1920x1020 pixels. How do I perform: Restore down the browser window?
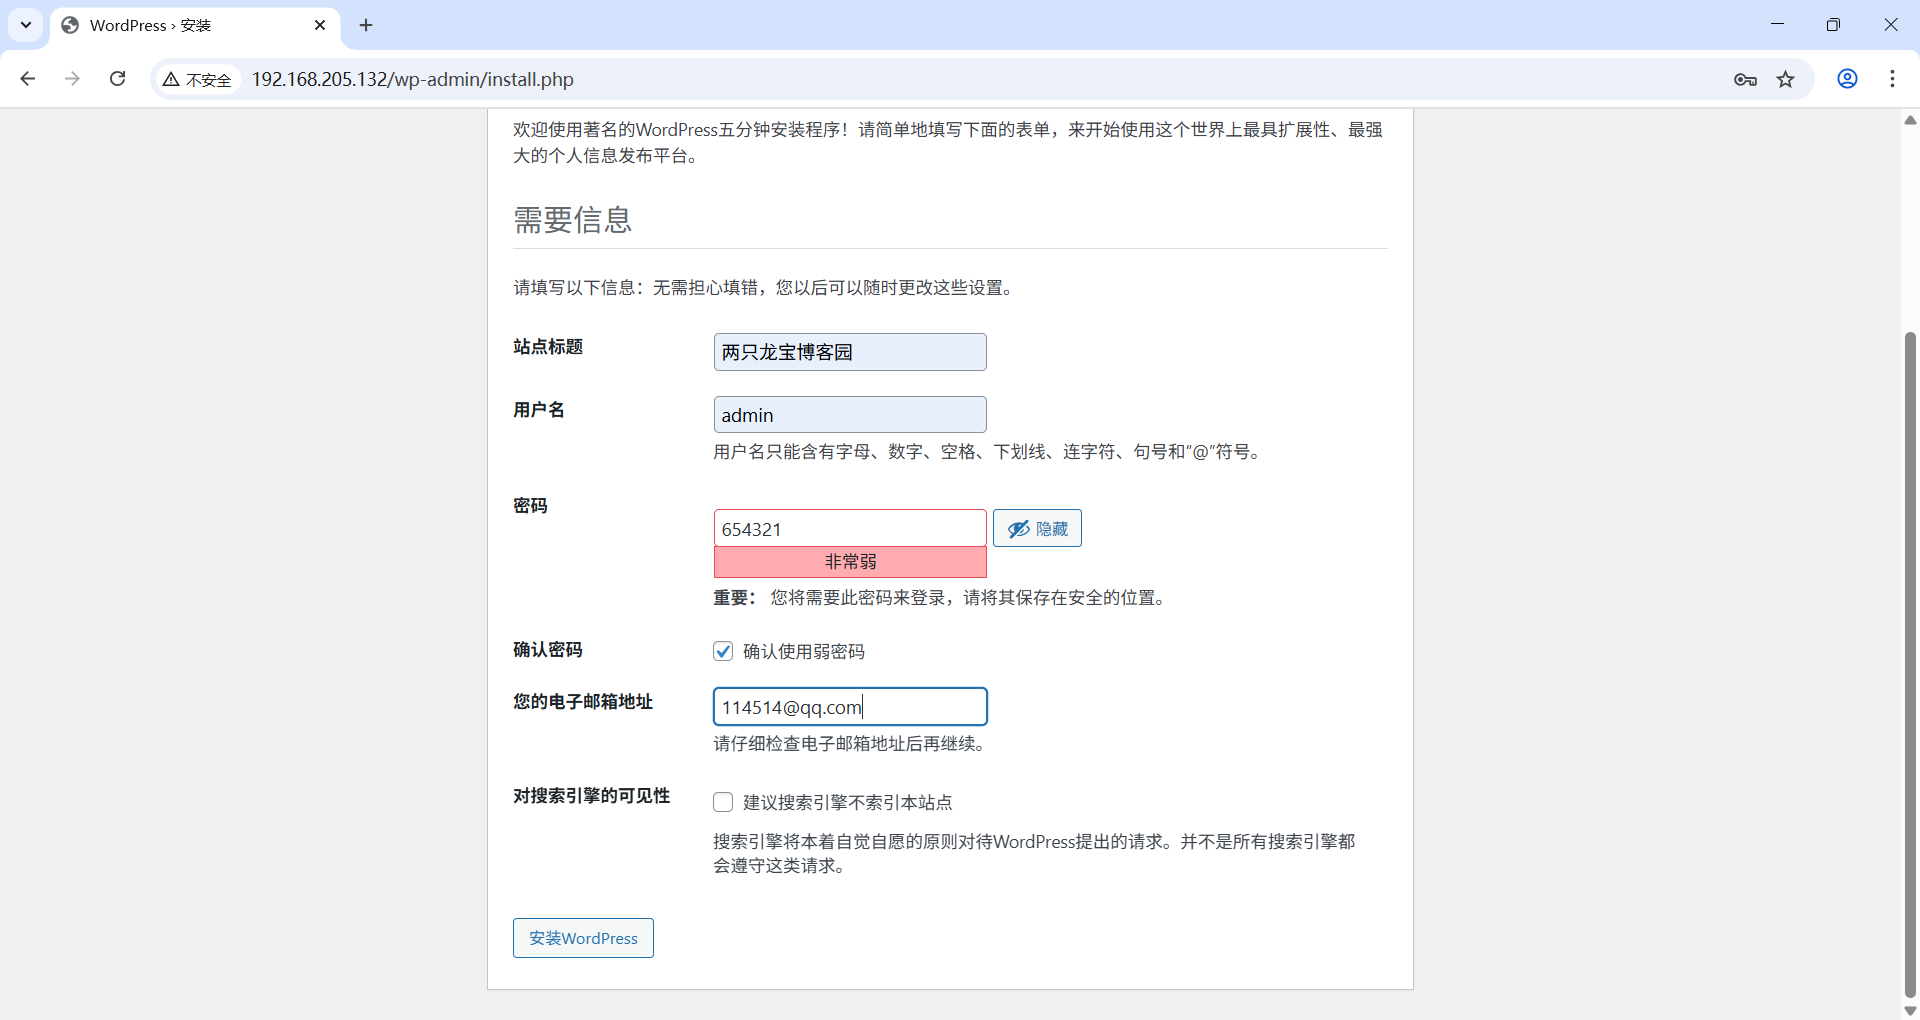tap(1833, 25)
